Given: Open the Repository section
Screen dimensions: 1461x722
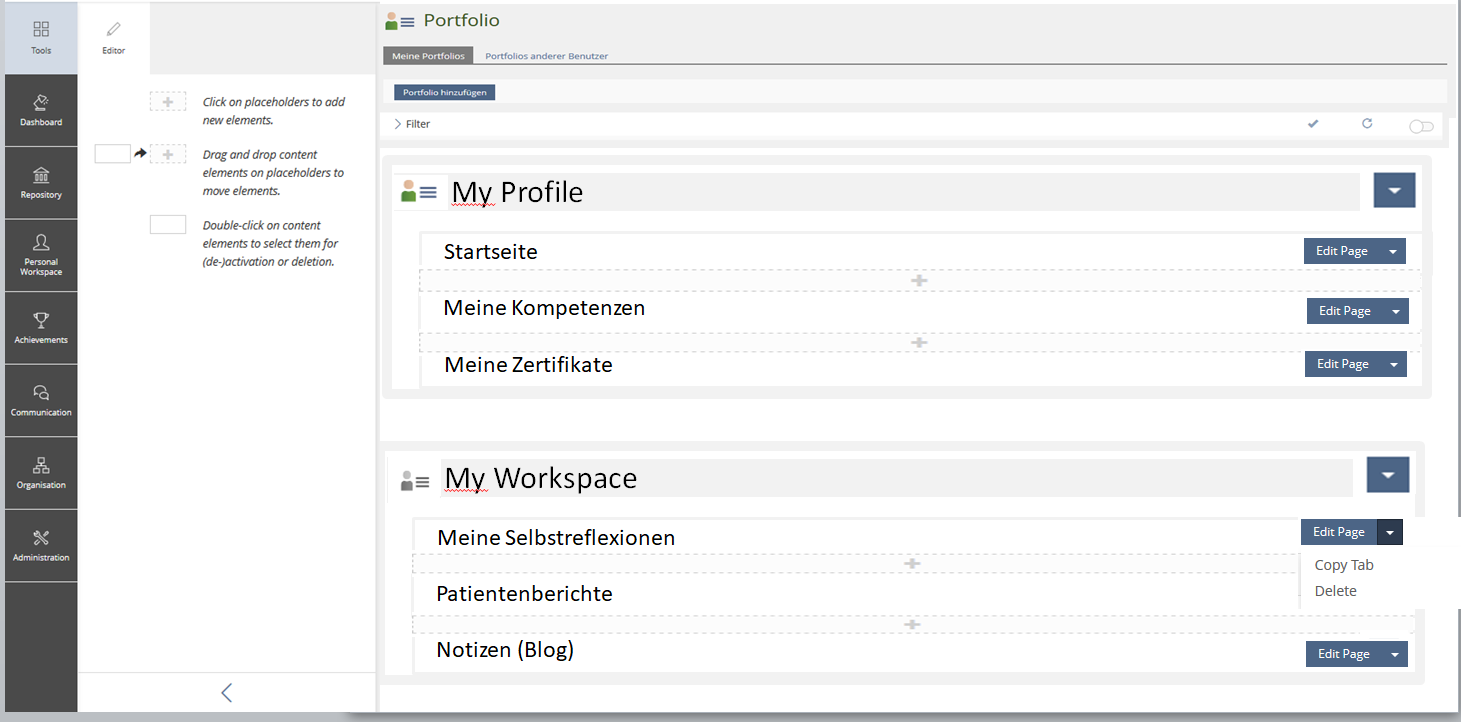Looking at the screenshot, I should (41, 183).
